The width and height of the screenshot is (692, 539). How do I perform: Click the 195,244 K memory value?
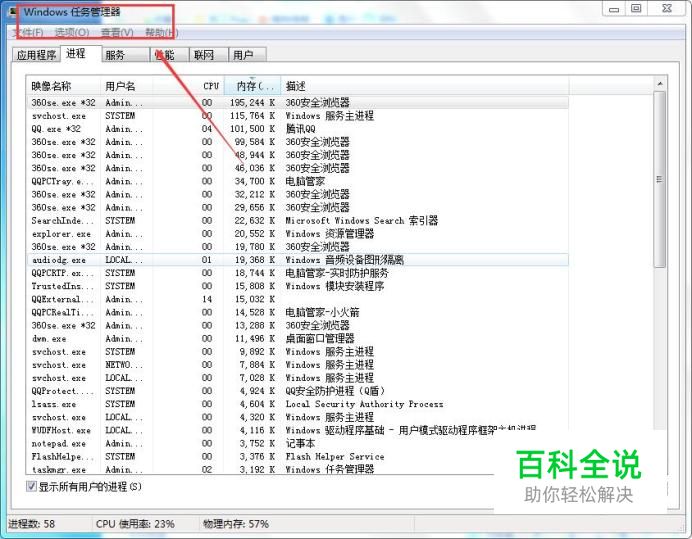pos(252,102)
